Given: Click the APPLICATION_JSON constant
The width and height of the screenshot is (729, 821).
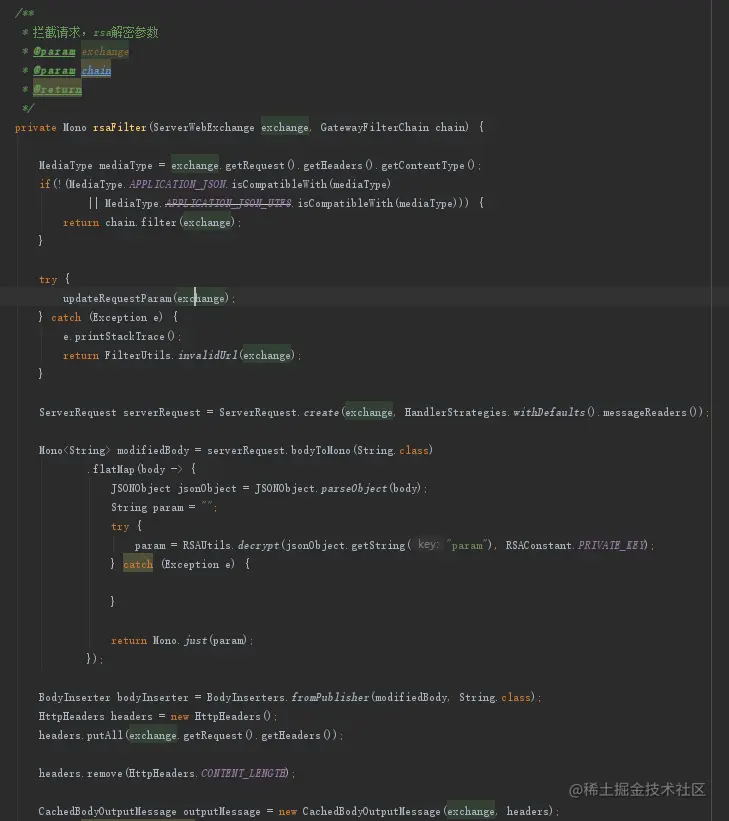Looking at the screenshot, I should pyautogui.click(x=178, y=184).
